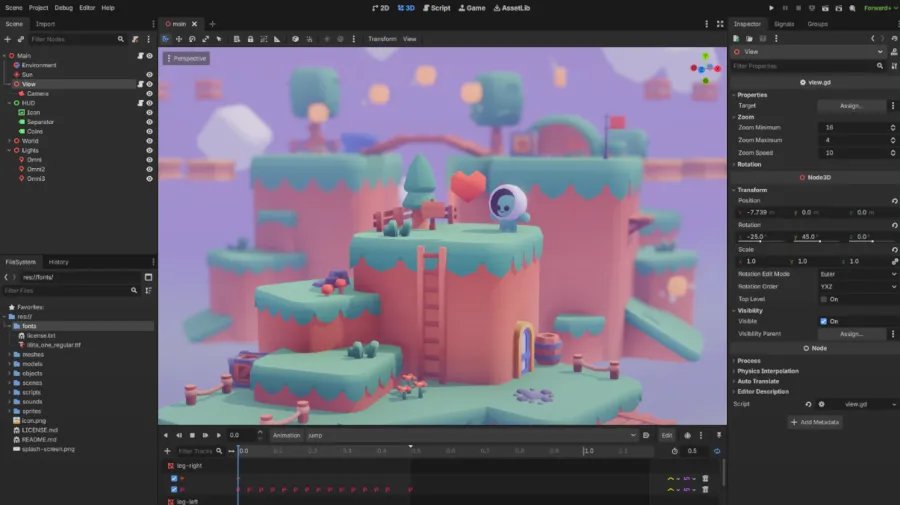Select the Move mode tool in viewport toolbar
The width and height of the screenshot is (900, 505).
pos(178,39)
